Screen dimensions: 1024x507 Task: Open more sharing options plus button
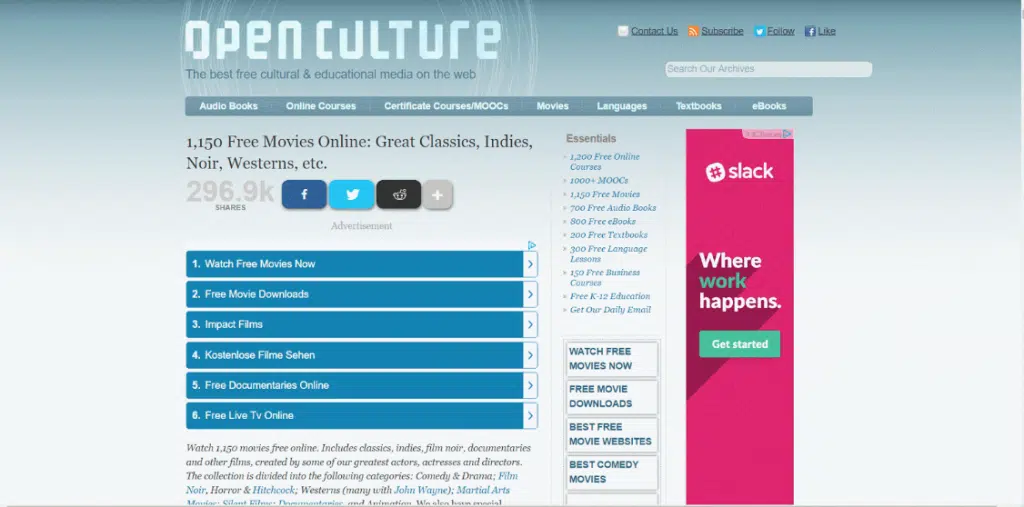438,195
